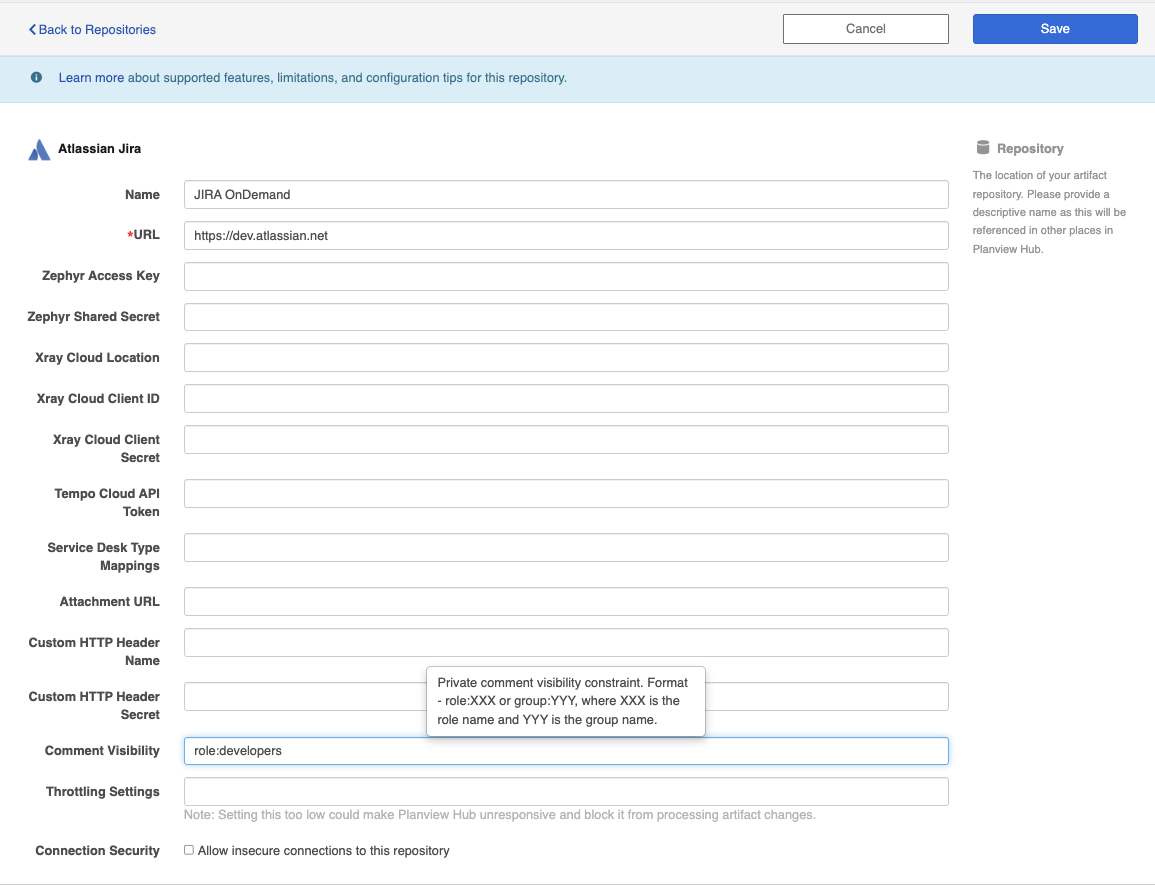This screenshot has width=1155, height=885.
Task: Click into the URL field
Action: [566, 236]
